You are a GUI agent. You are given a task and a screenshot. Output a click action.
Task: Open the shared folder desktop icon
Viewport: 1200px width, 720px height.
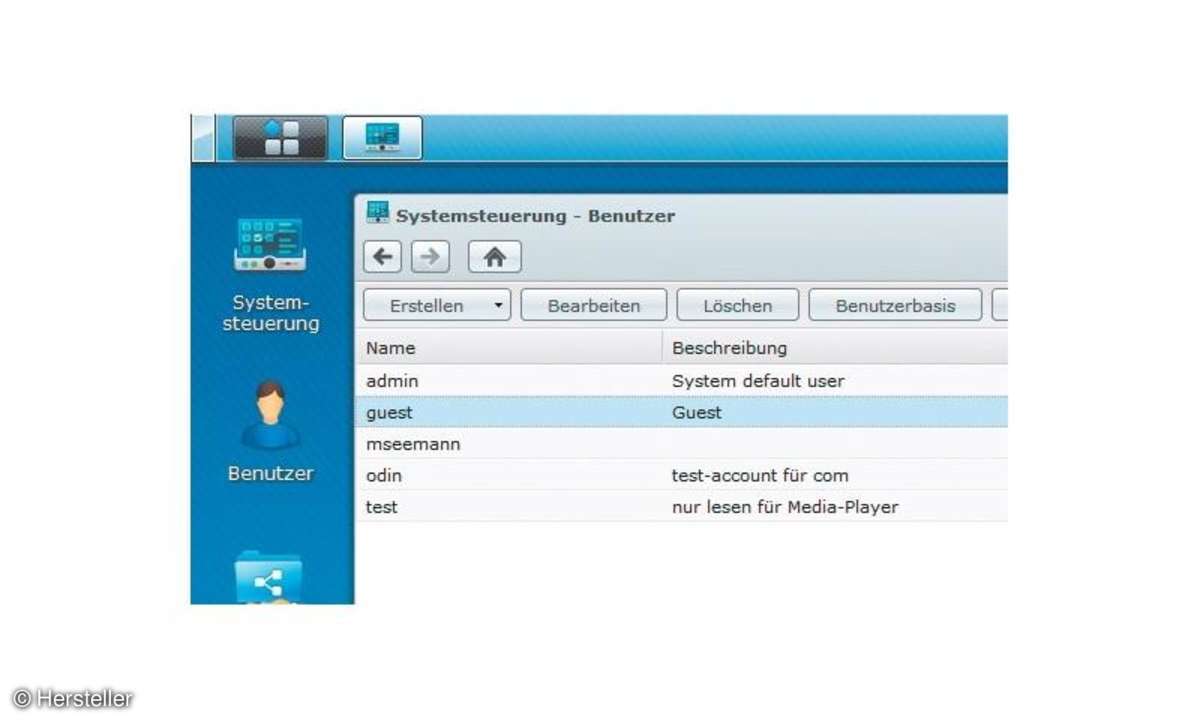268,577
